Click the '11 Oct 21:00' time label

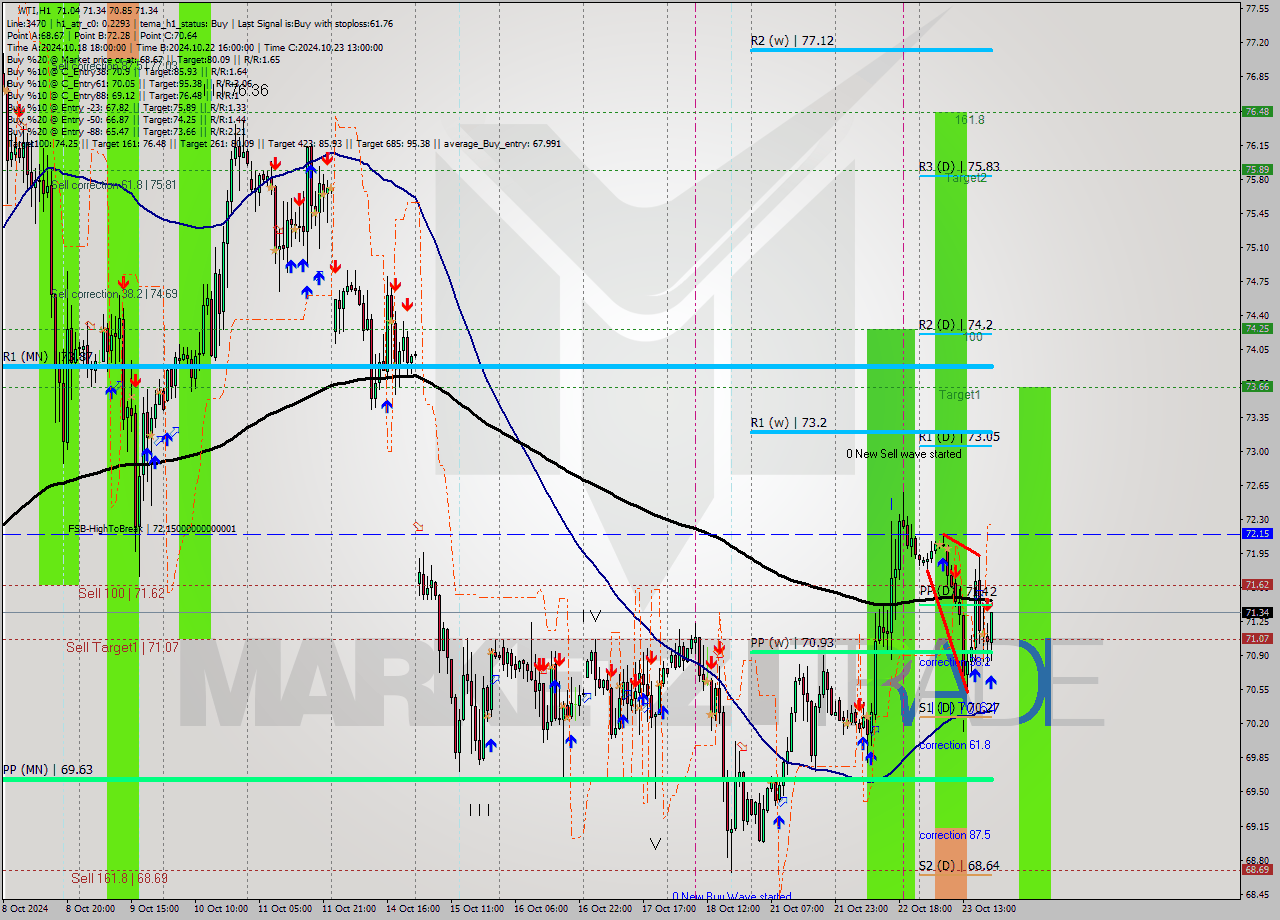(348, 909)
